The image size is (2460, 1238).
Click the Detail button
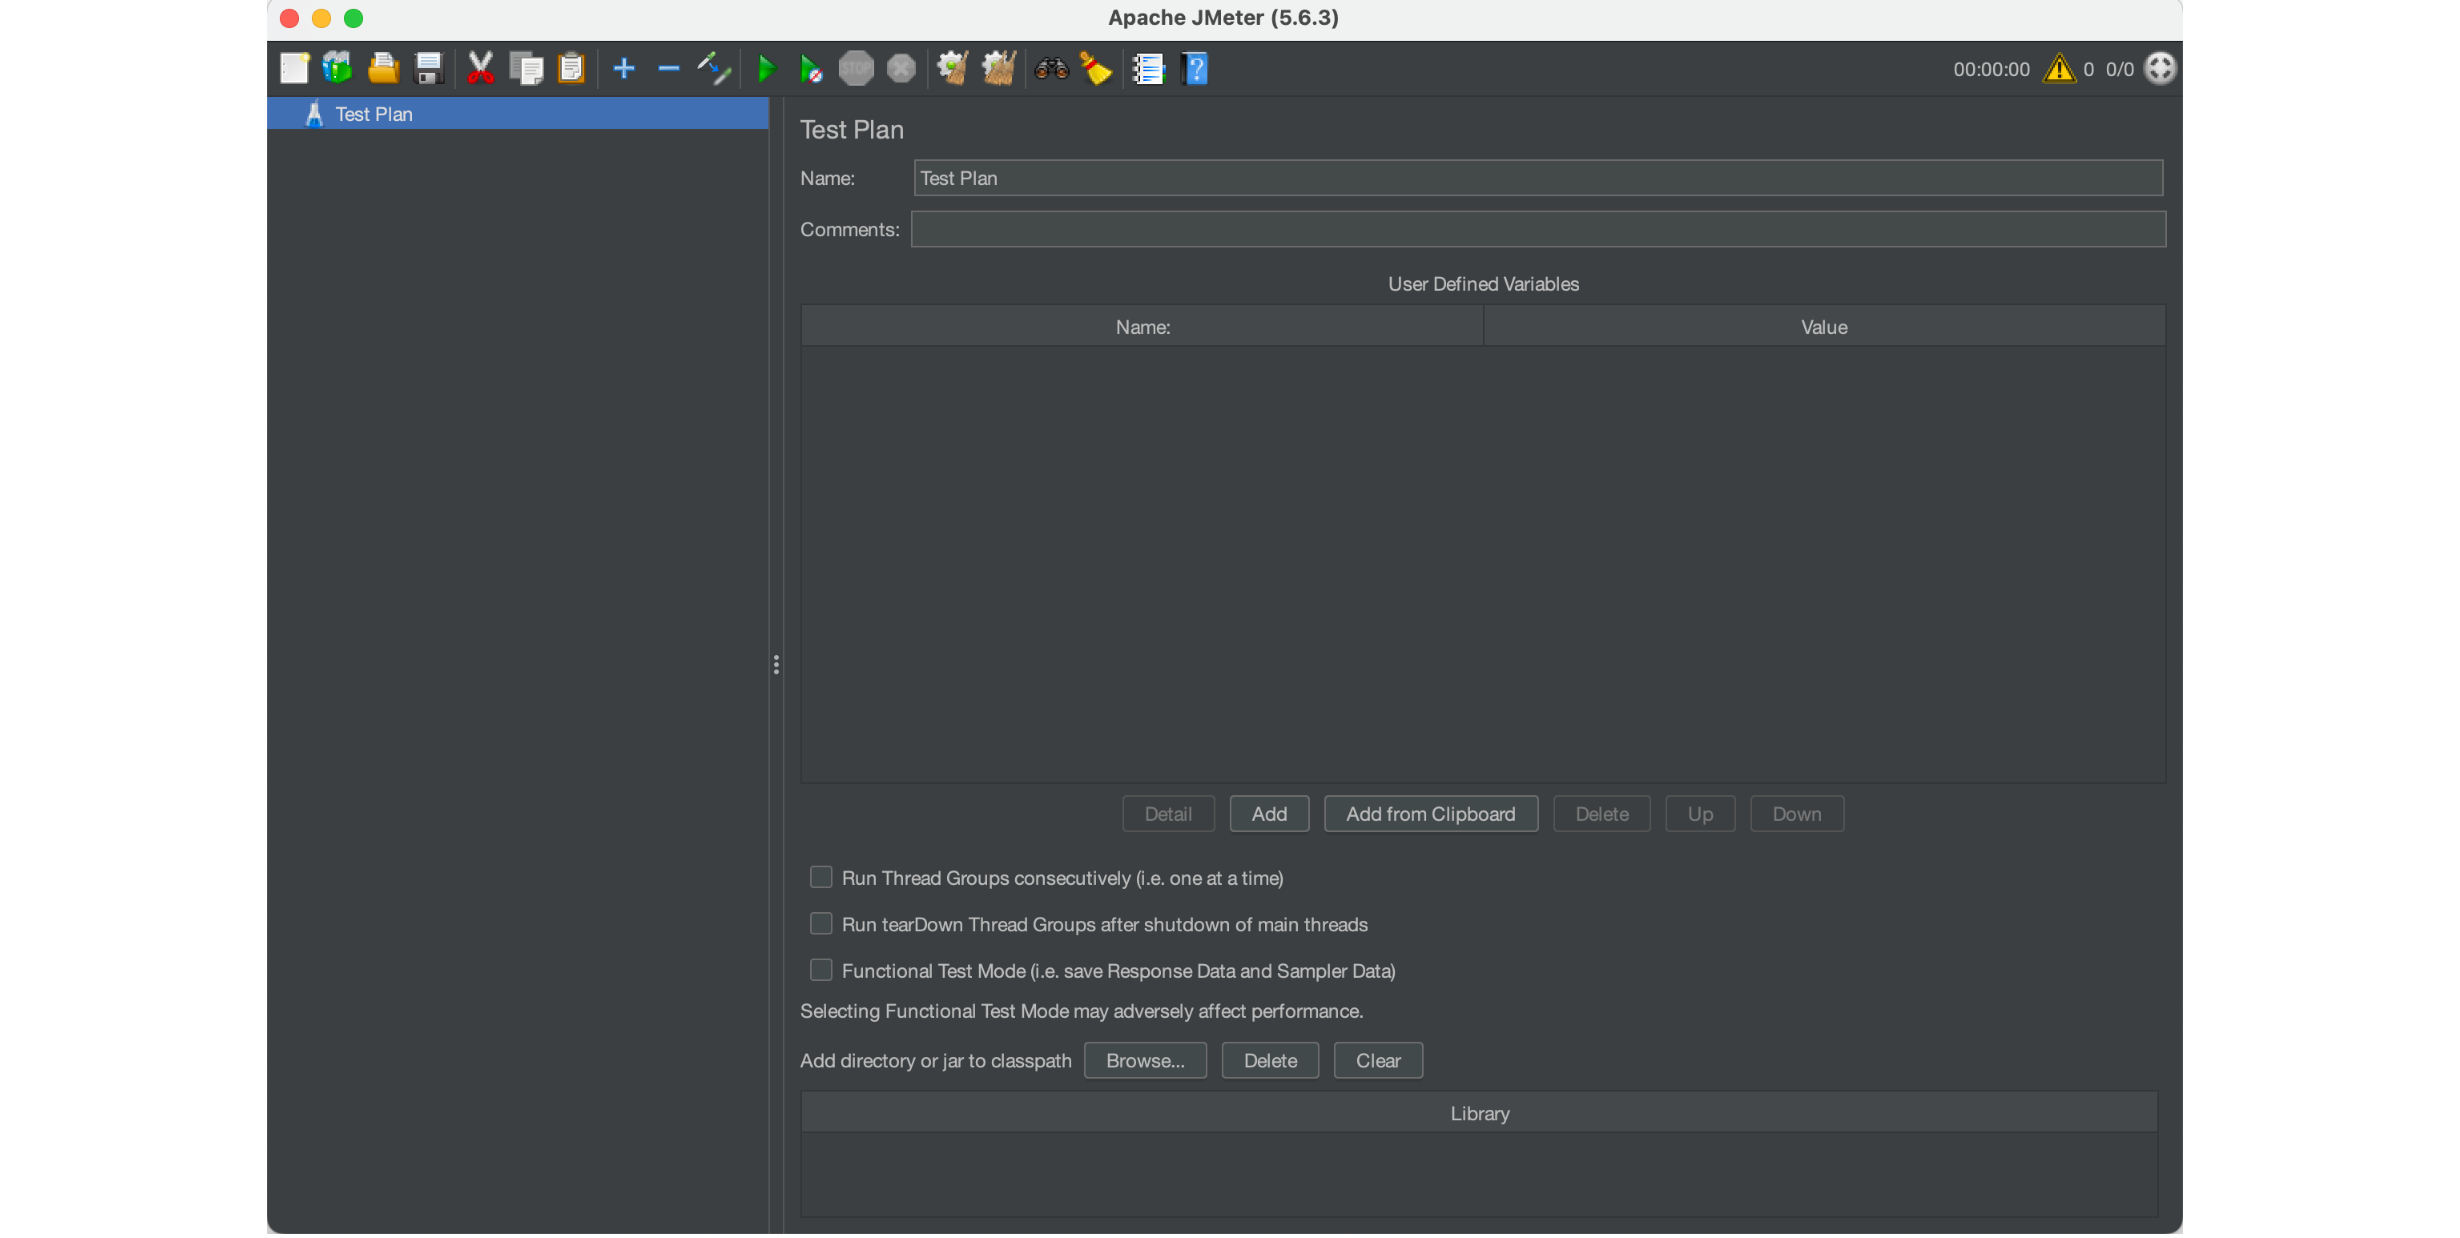(1168, 814)
